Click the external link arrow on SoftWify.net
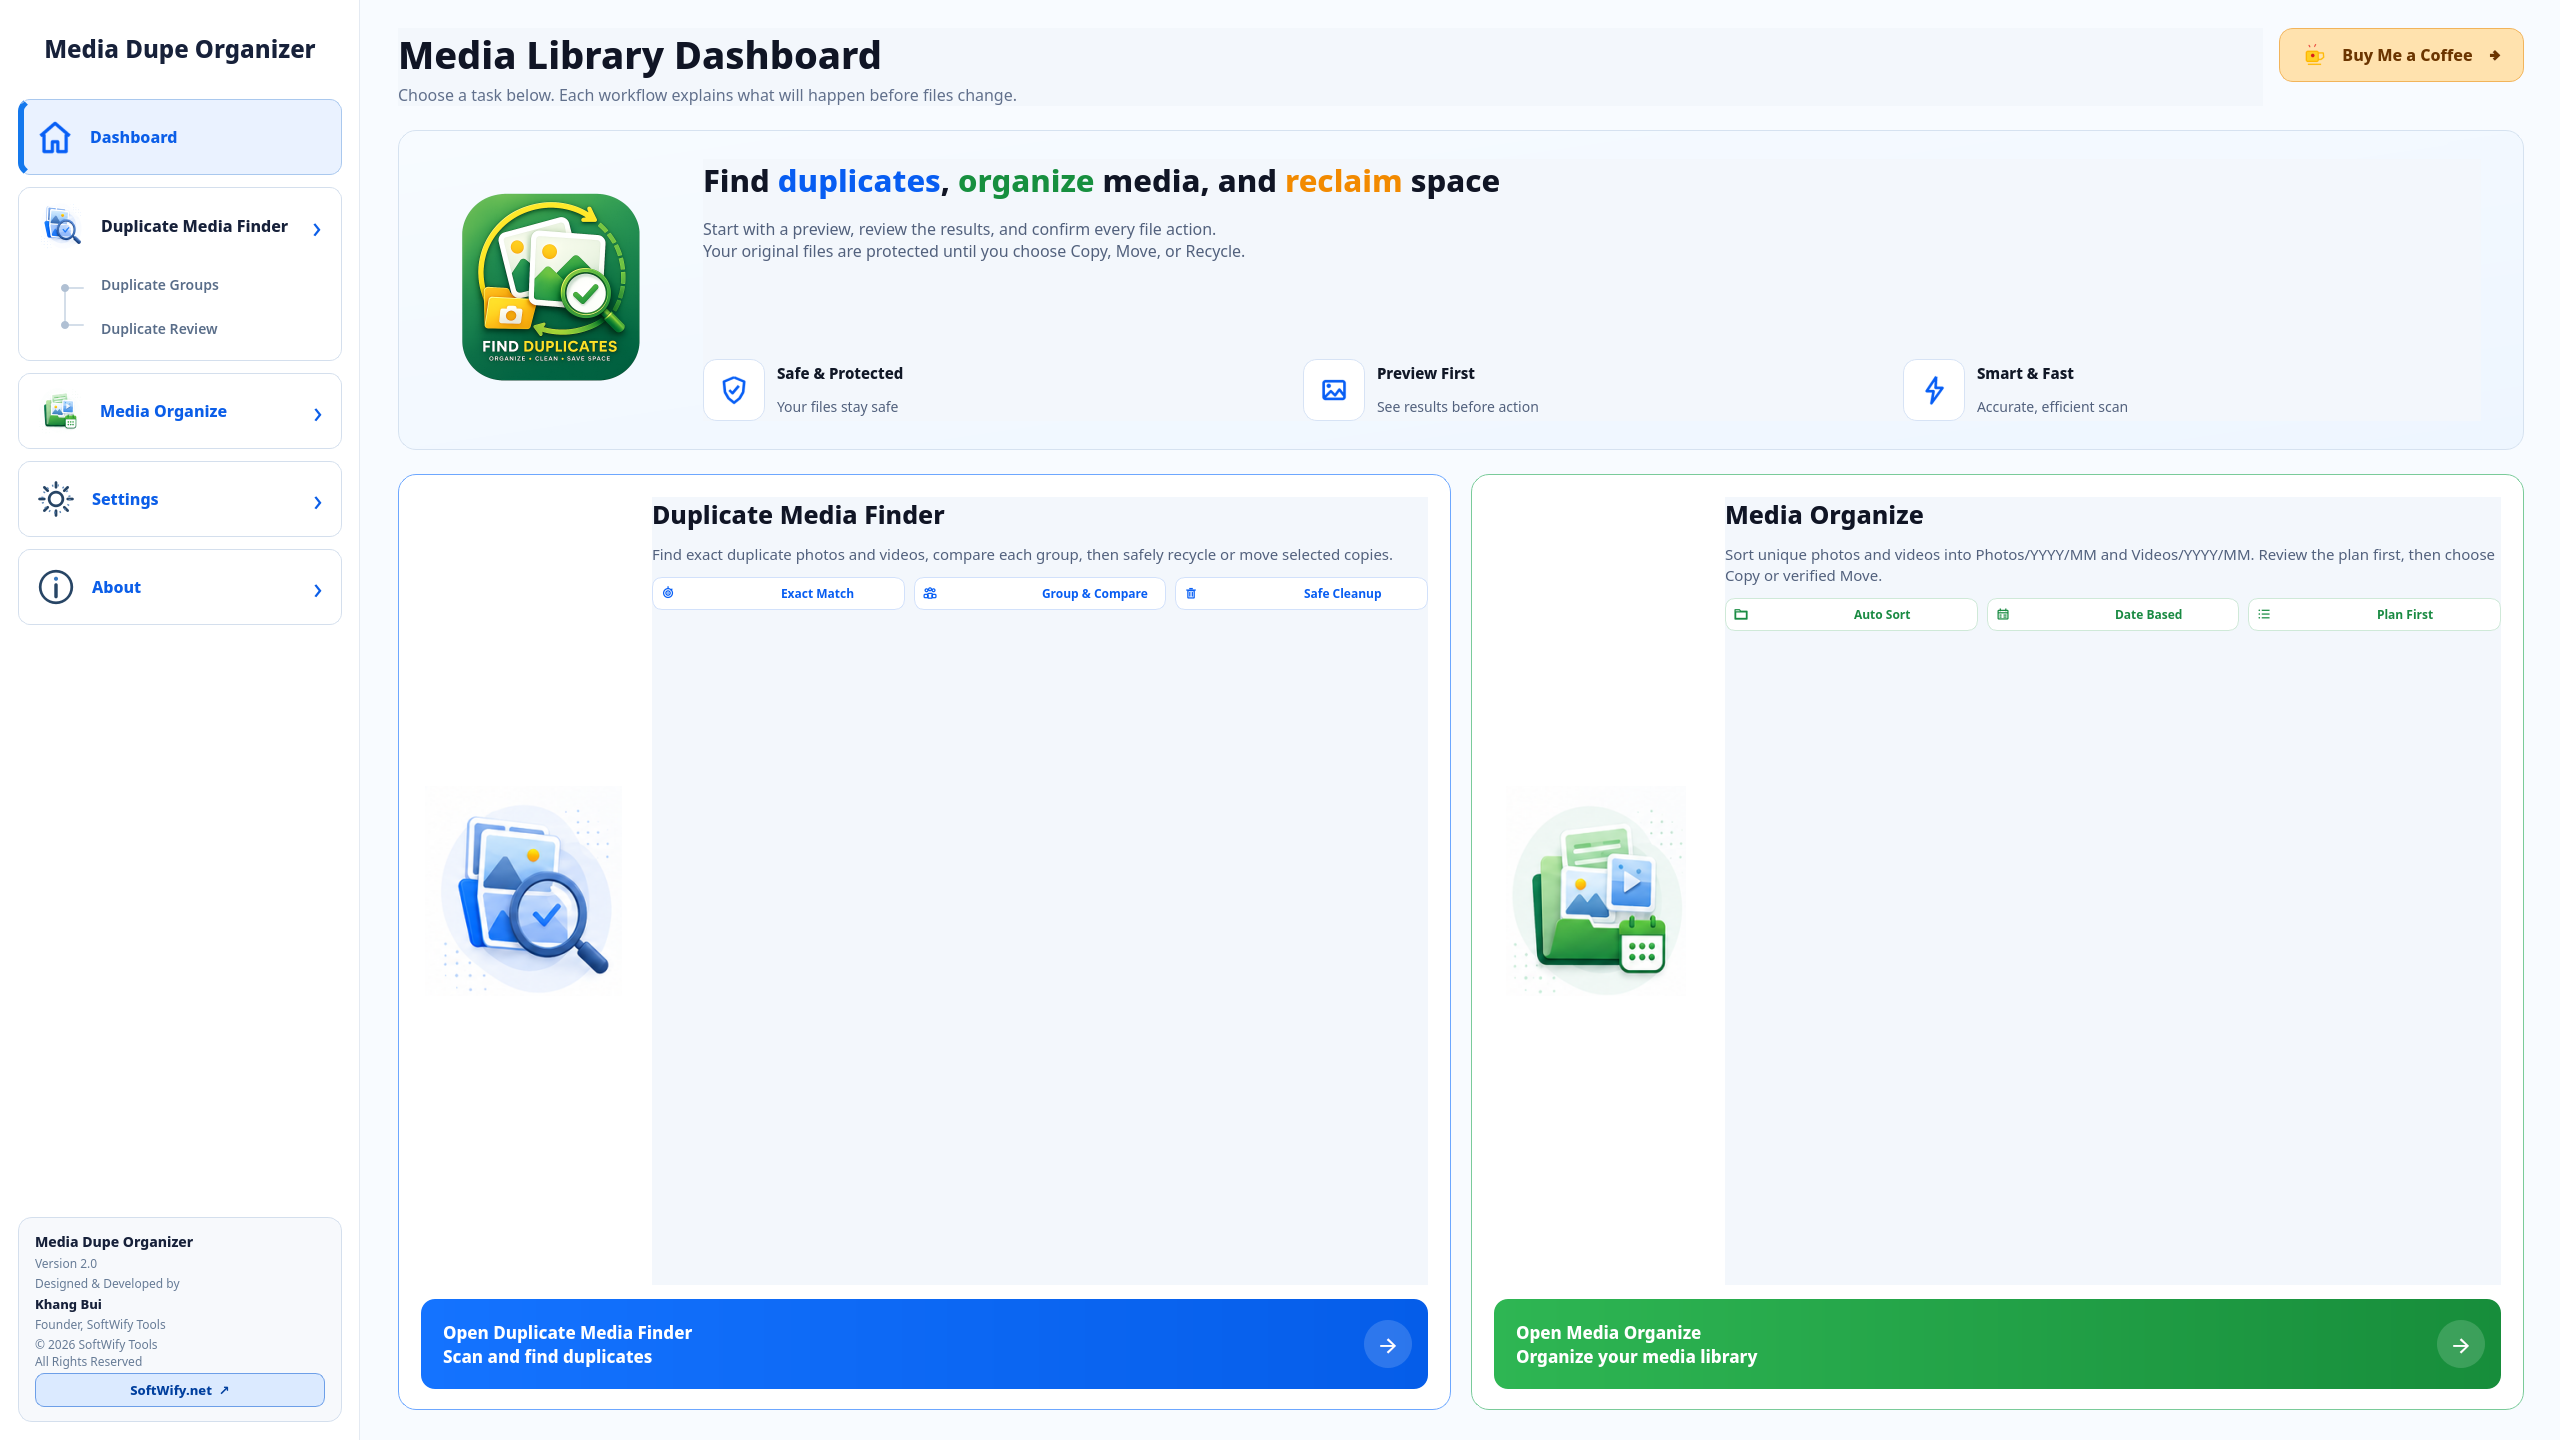2560x1440 pixels. (x=224, y=1390)
